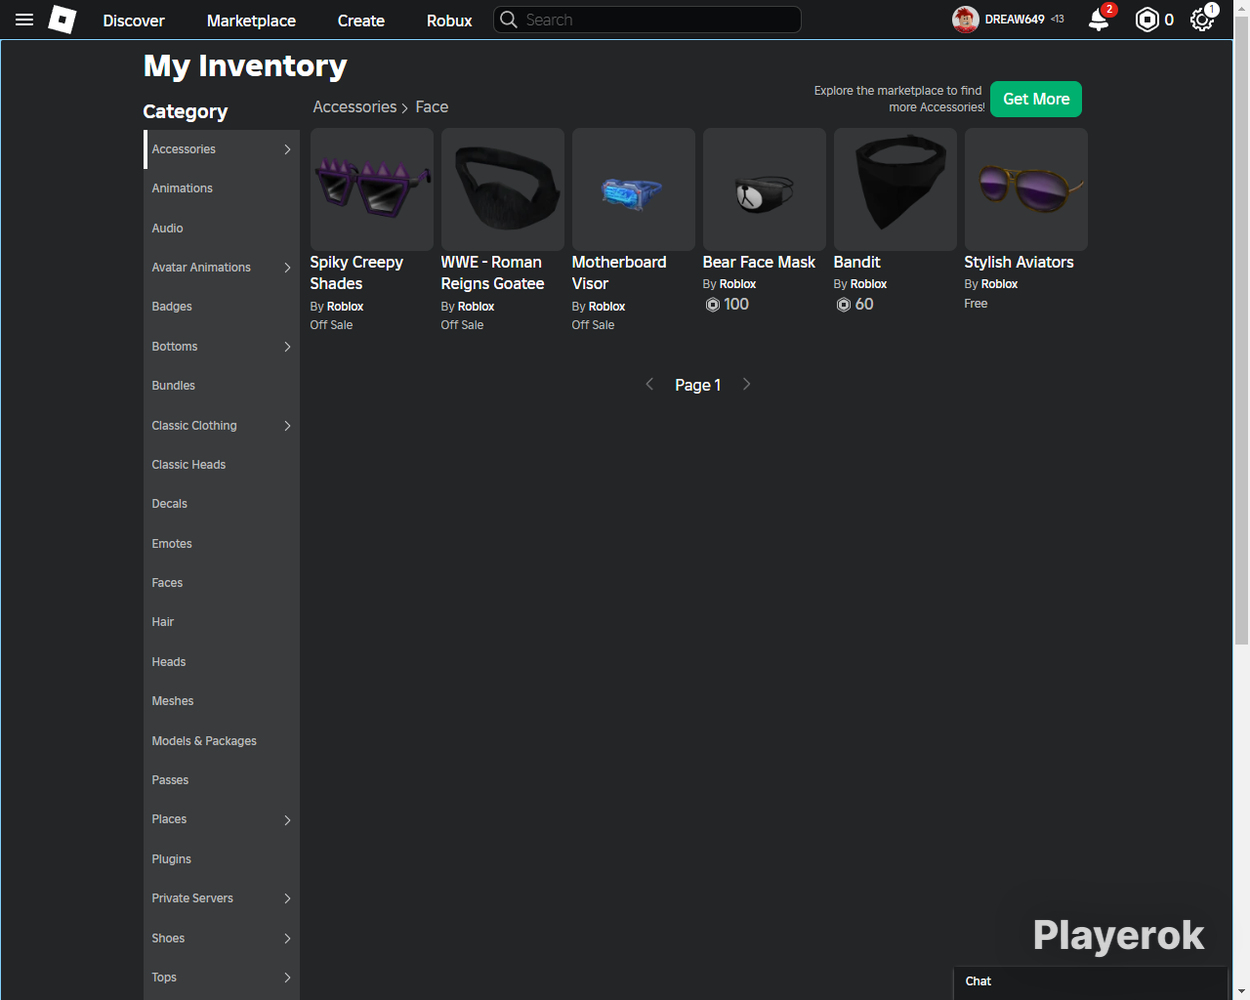Go to previous inventory page arrow
This screenshot has width=1250, height=1000.
click(650, 384)
